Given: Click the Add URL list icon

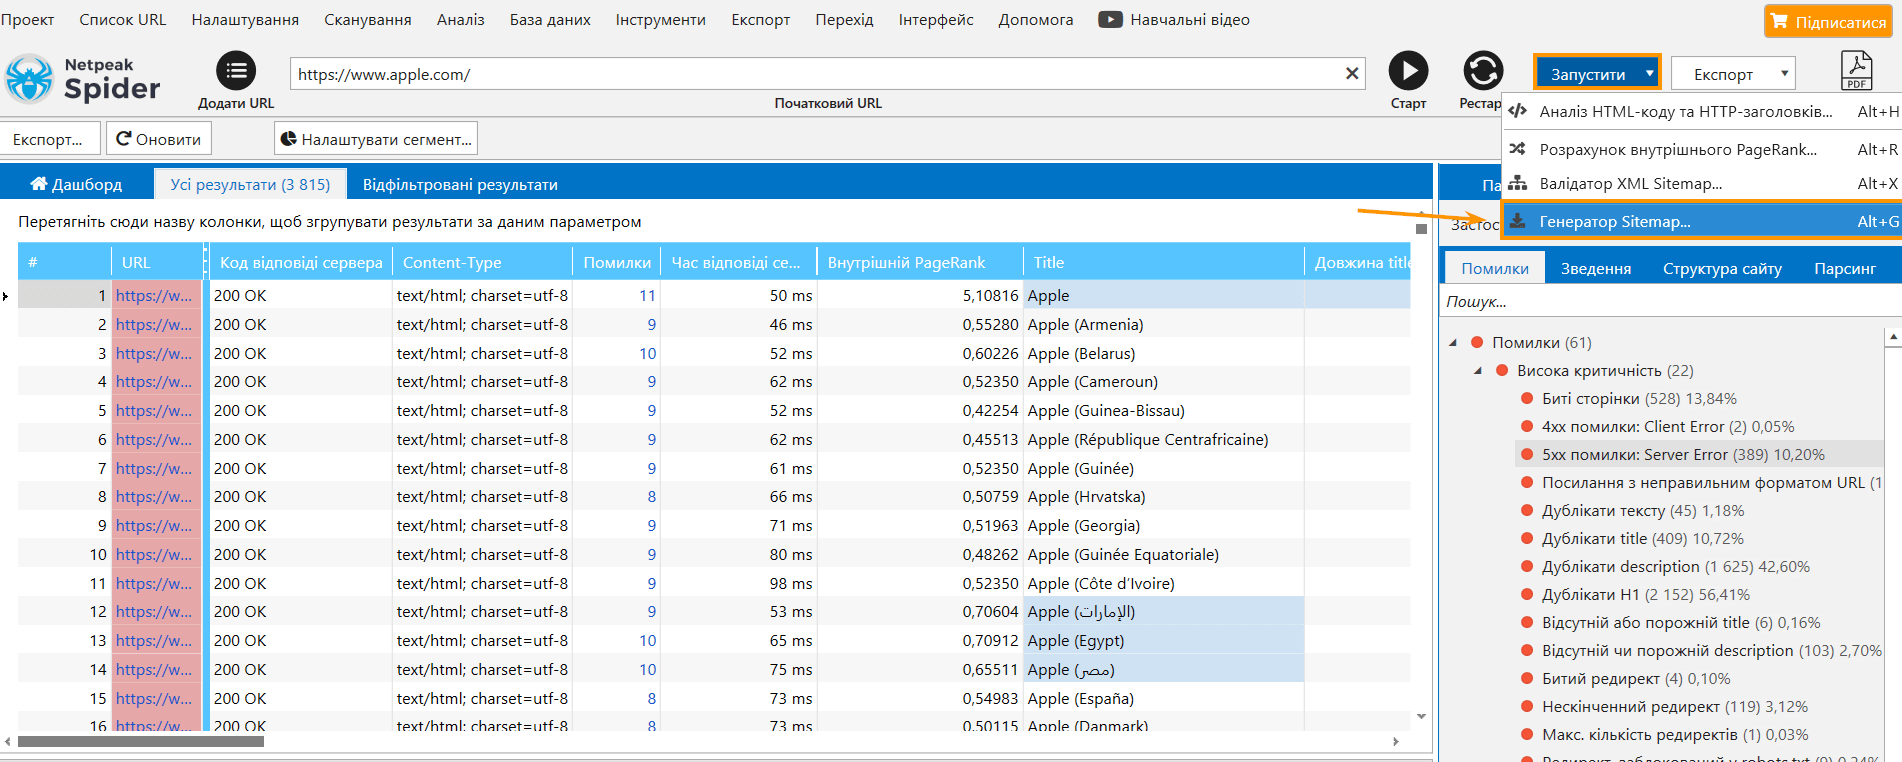Looking at the screenshot, I should click(x=236, y=71).
